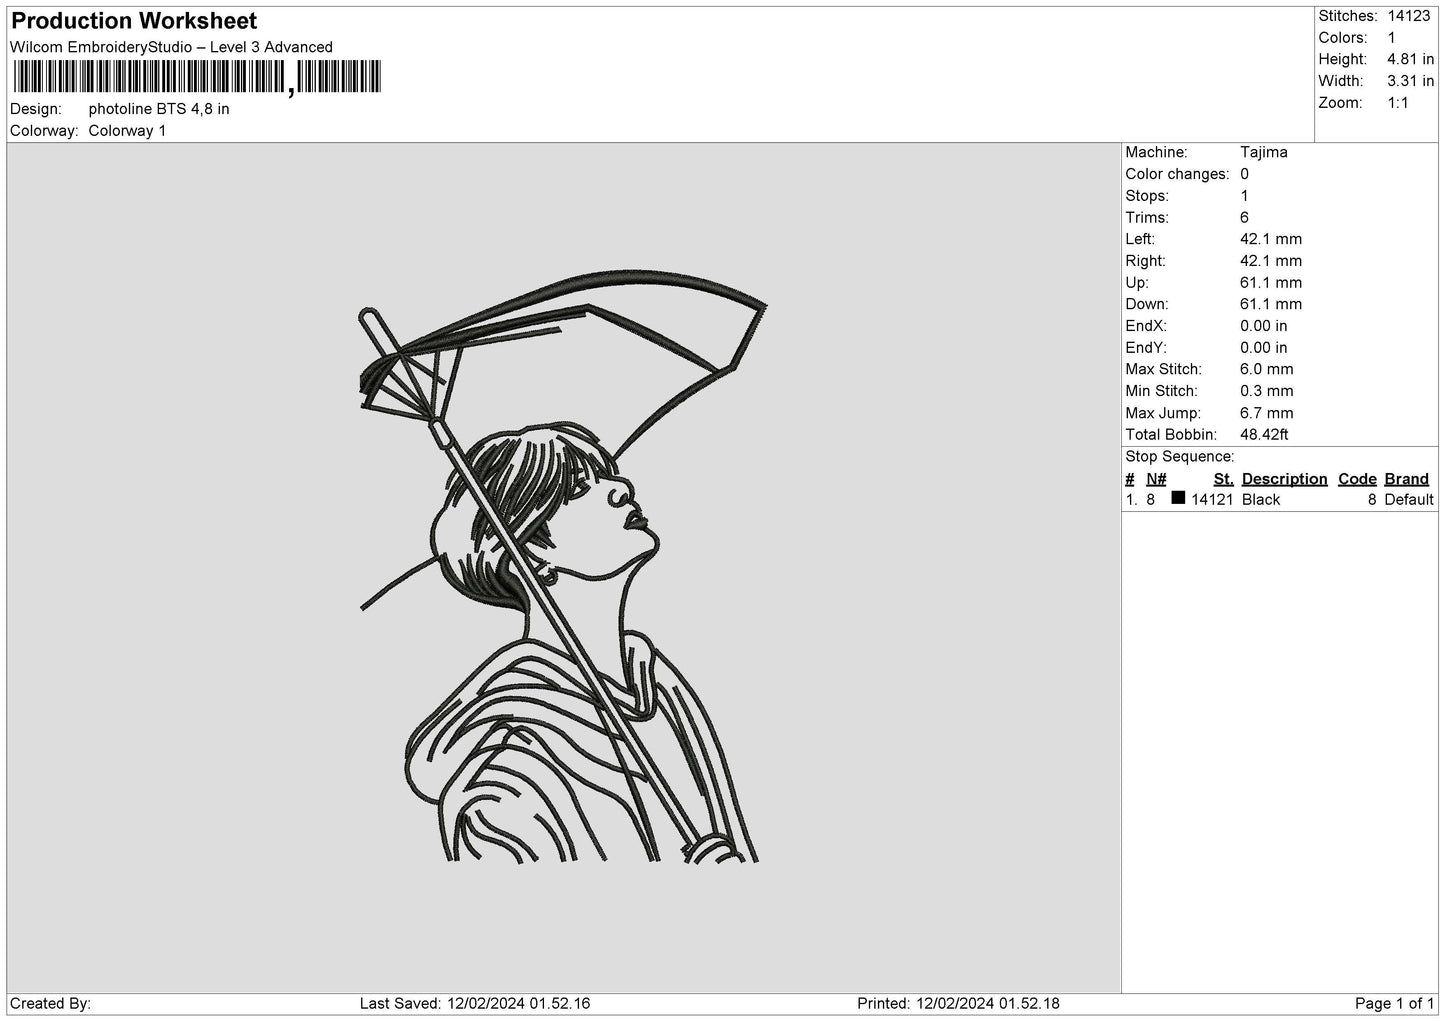Click the EndX value 0.00 in
This screenshot has width=1445, height=1021.
point(1264,326)
